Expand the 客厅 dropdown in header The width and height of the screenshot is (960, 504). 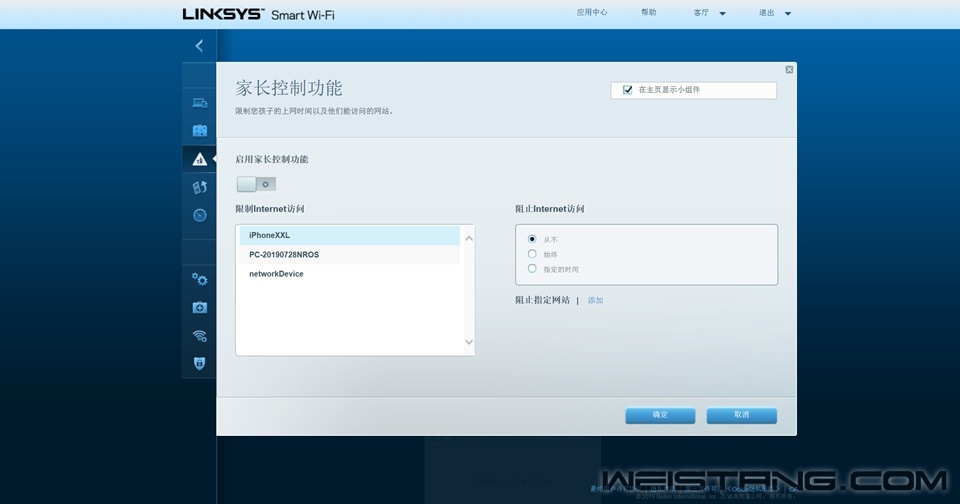(x=709, y=13)
